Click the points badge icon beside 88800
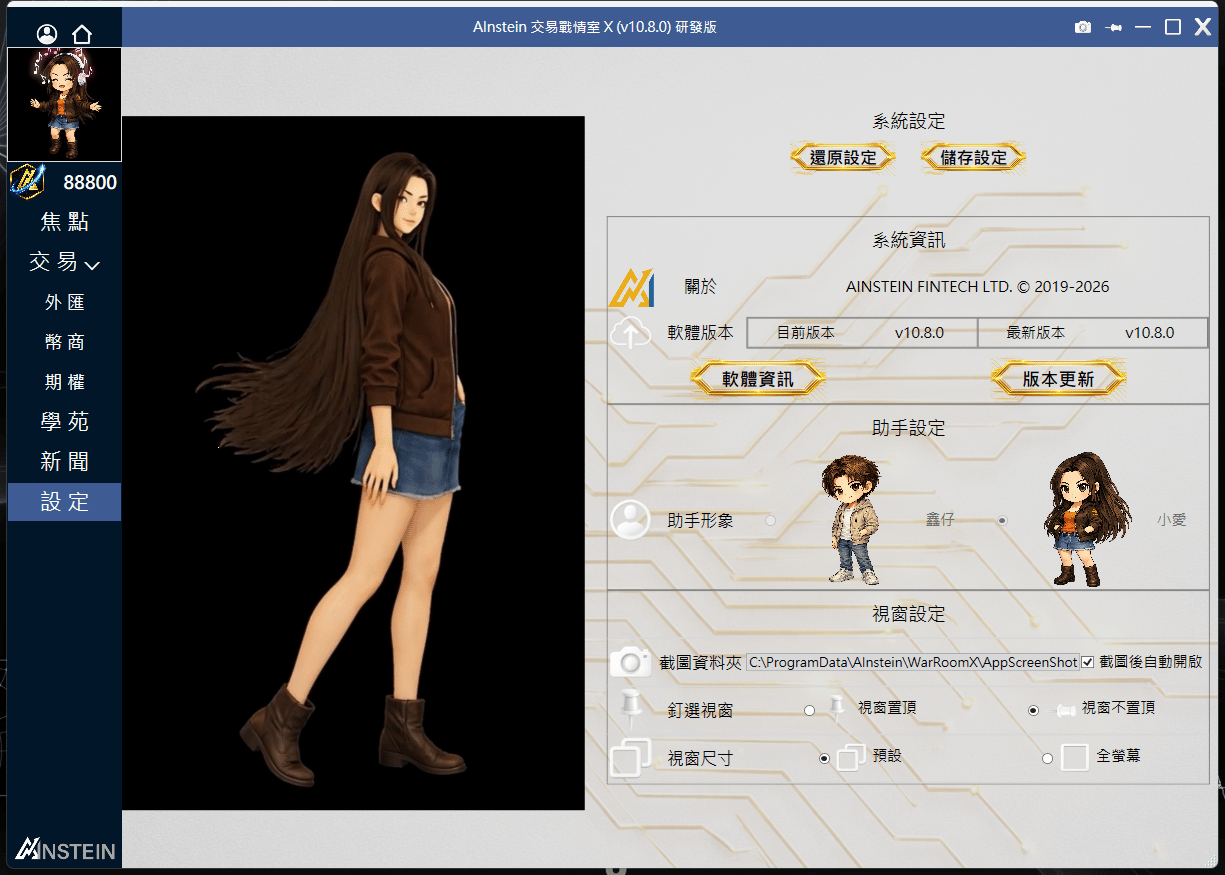This screenshot has height=875, width=1225. pos(28,181)
